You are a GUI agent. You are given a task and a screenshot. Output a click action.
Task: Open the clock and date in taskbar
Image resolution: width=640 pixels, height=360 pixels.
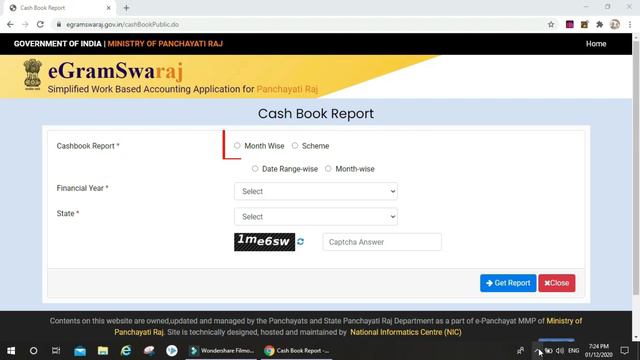[599, 351]
